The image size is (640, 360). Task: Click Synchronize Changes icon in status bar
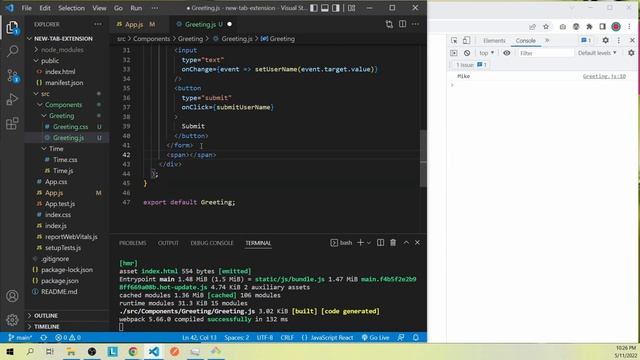44,338
